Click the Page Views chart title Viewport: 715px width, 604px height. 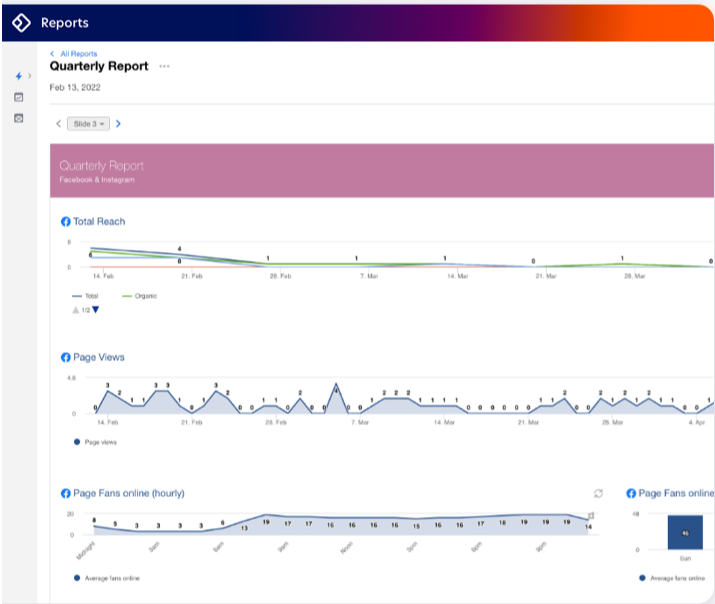coord(98,357)
